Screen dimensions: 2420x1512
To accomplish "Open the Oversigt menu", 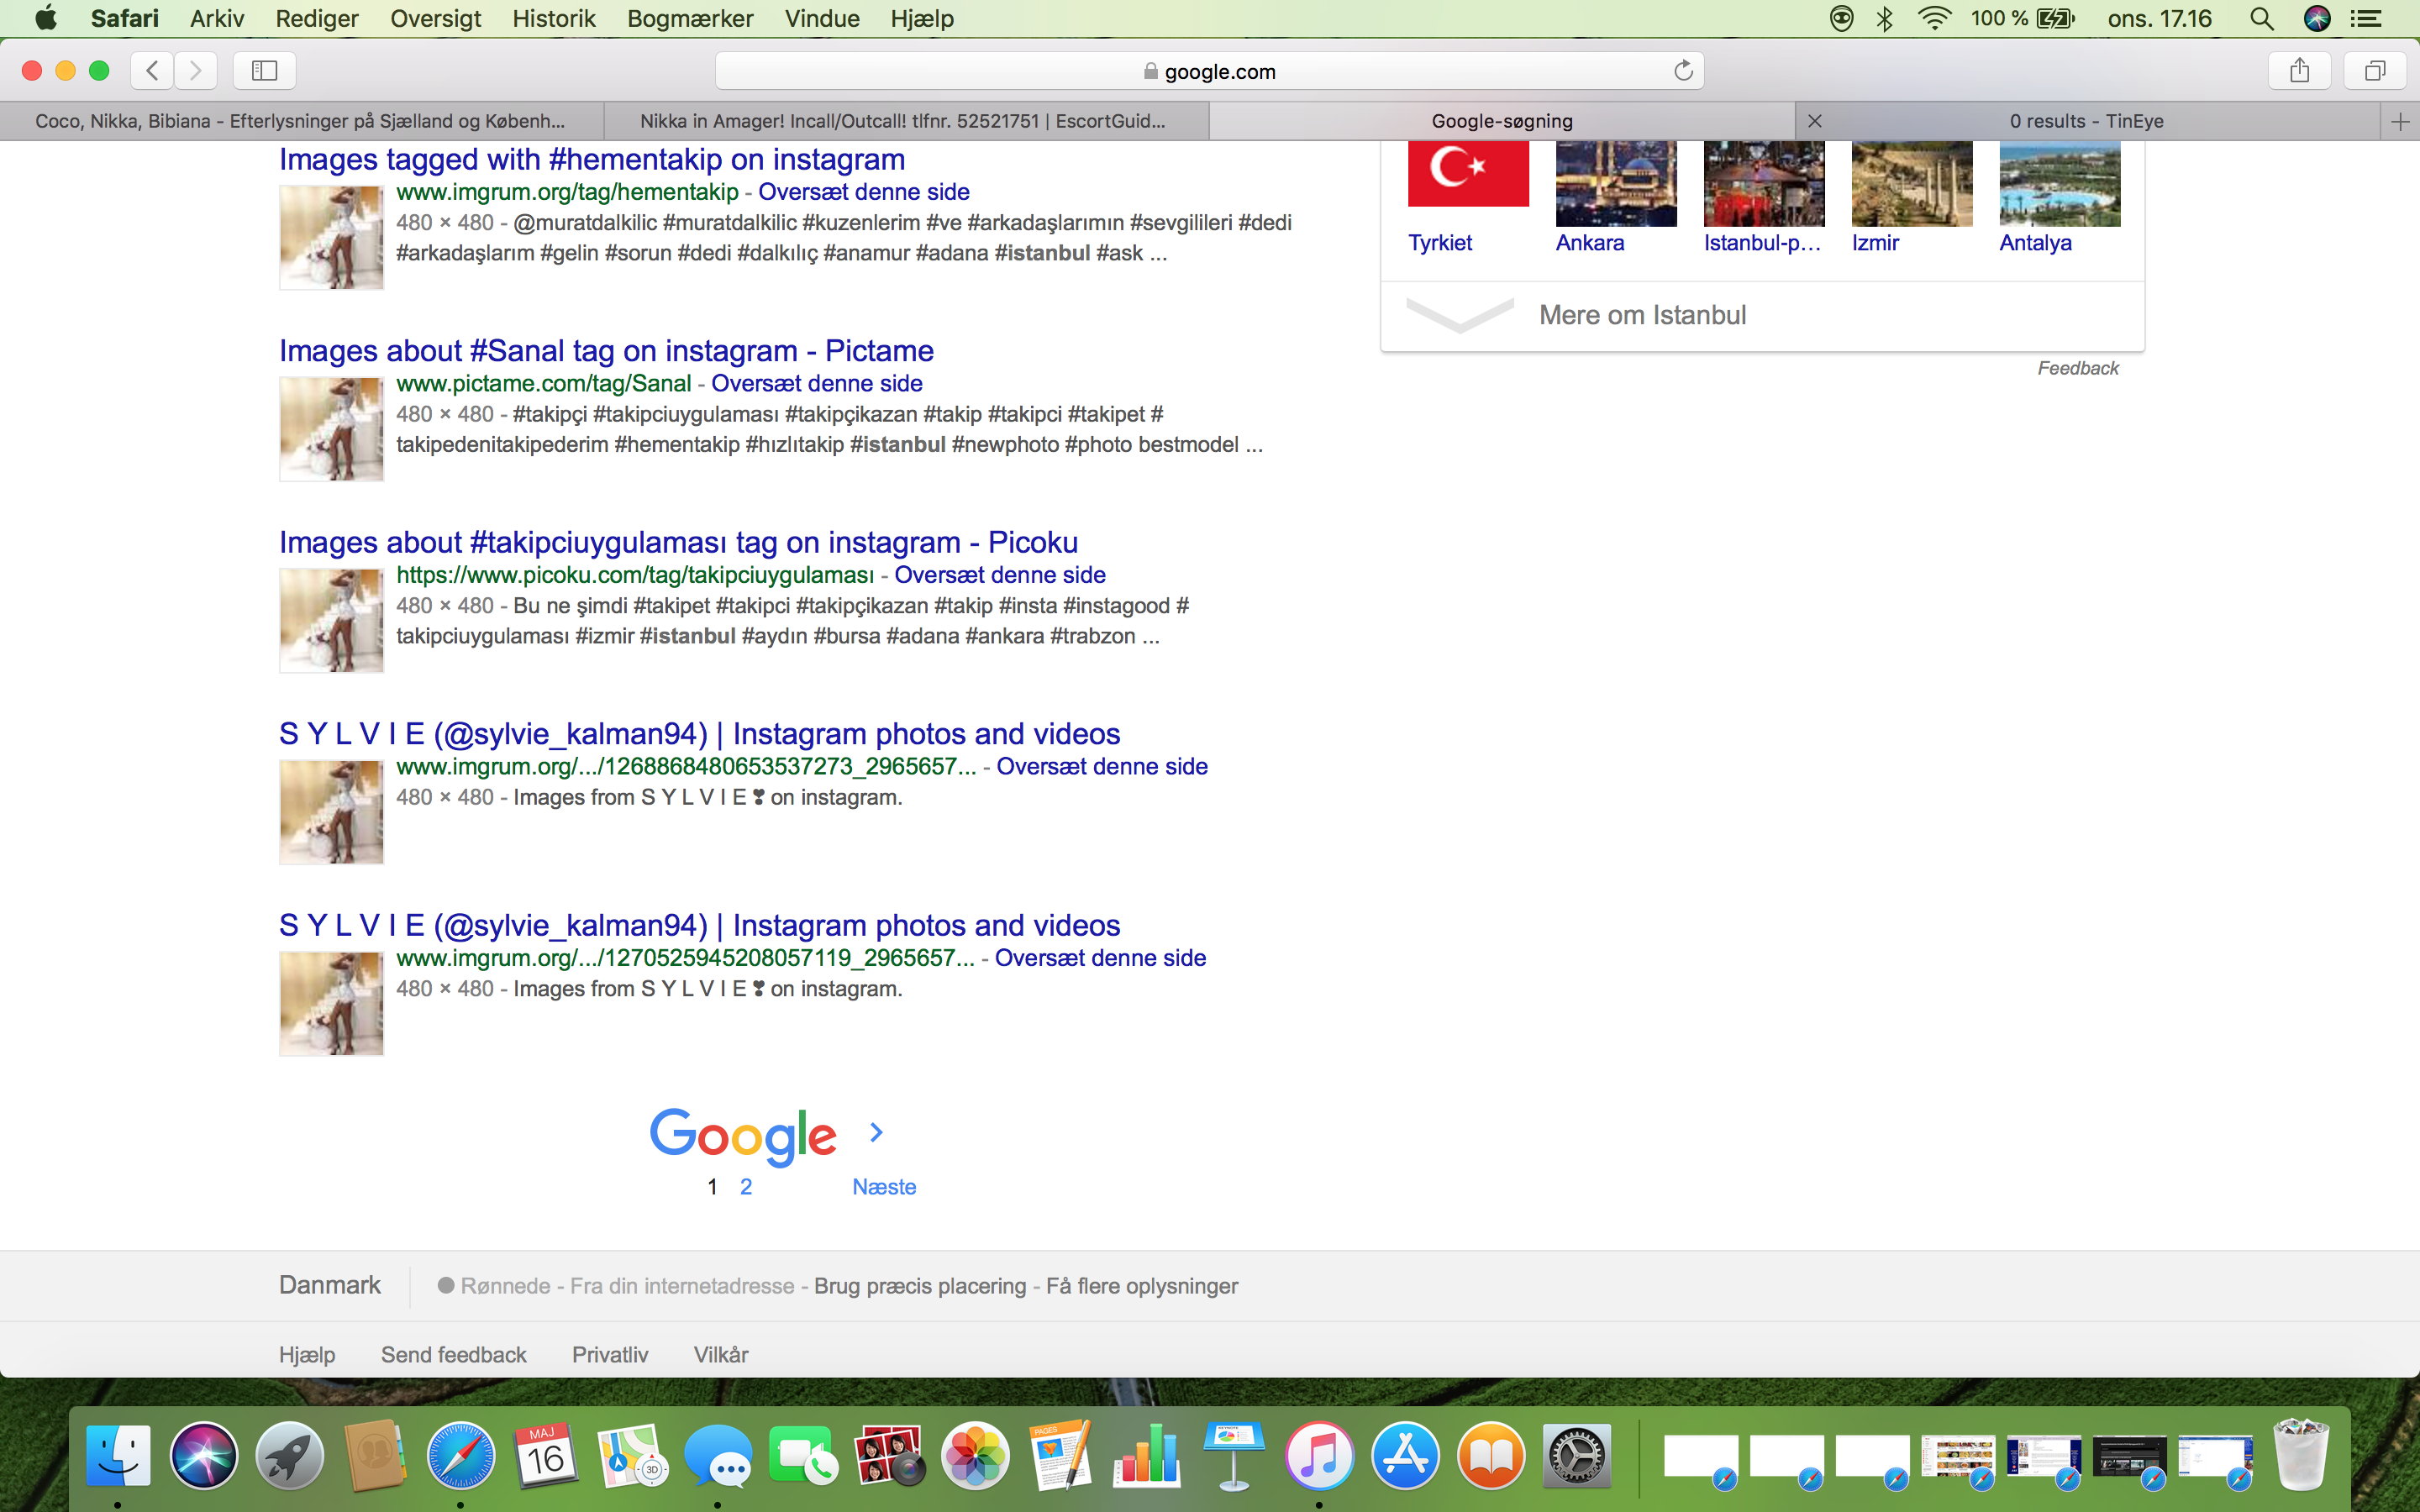I will click(x=435, y=18).
